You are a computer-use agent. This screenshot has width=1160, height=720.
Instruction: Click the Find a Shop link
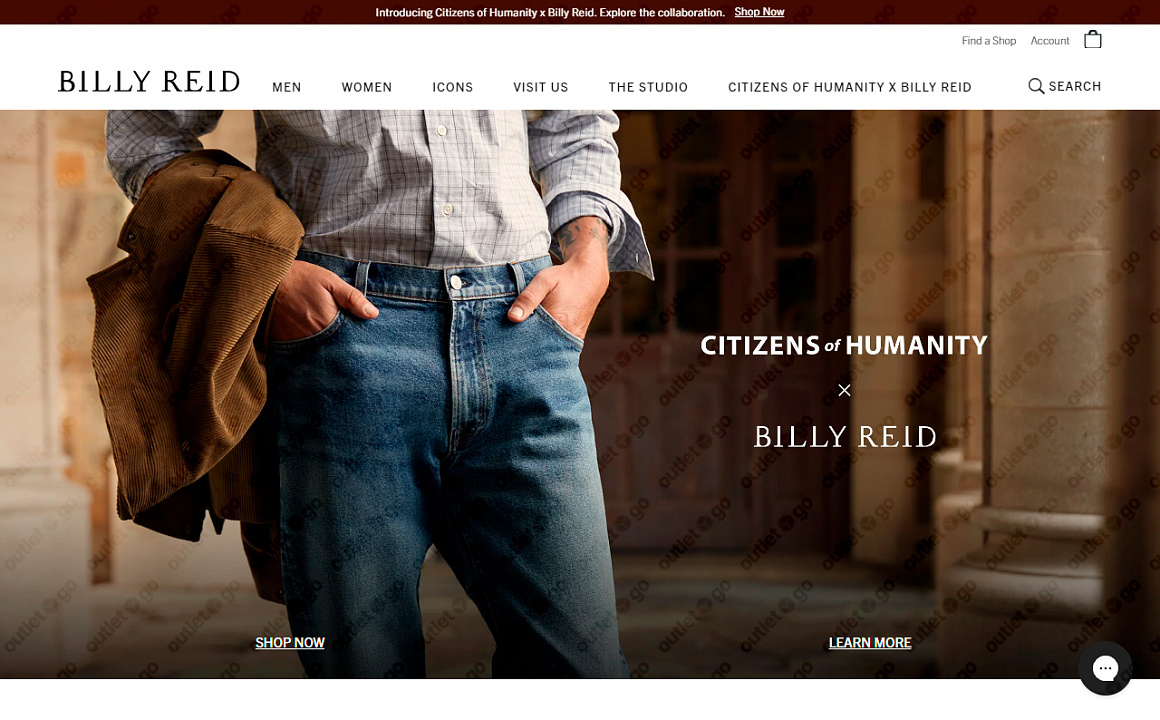(988, 41)
